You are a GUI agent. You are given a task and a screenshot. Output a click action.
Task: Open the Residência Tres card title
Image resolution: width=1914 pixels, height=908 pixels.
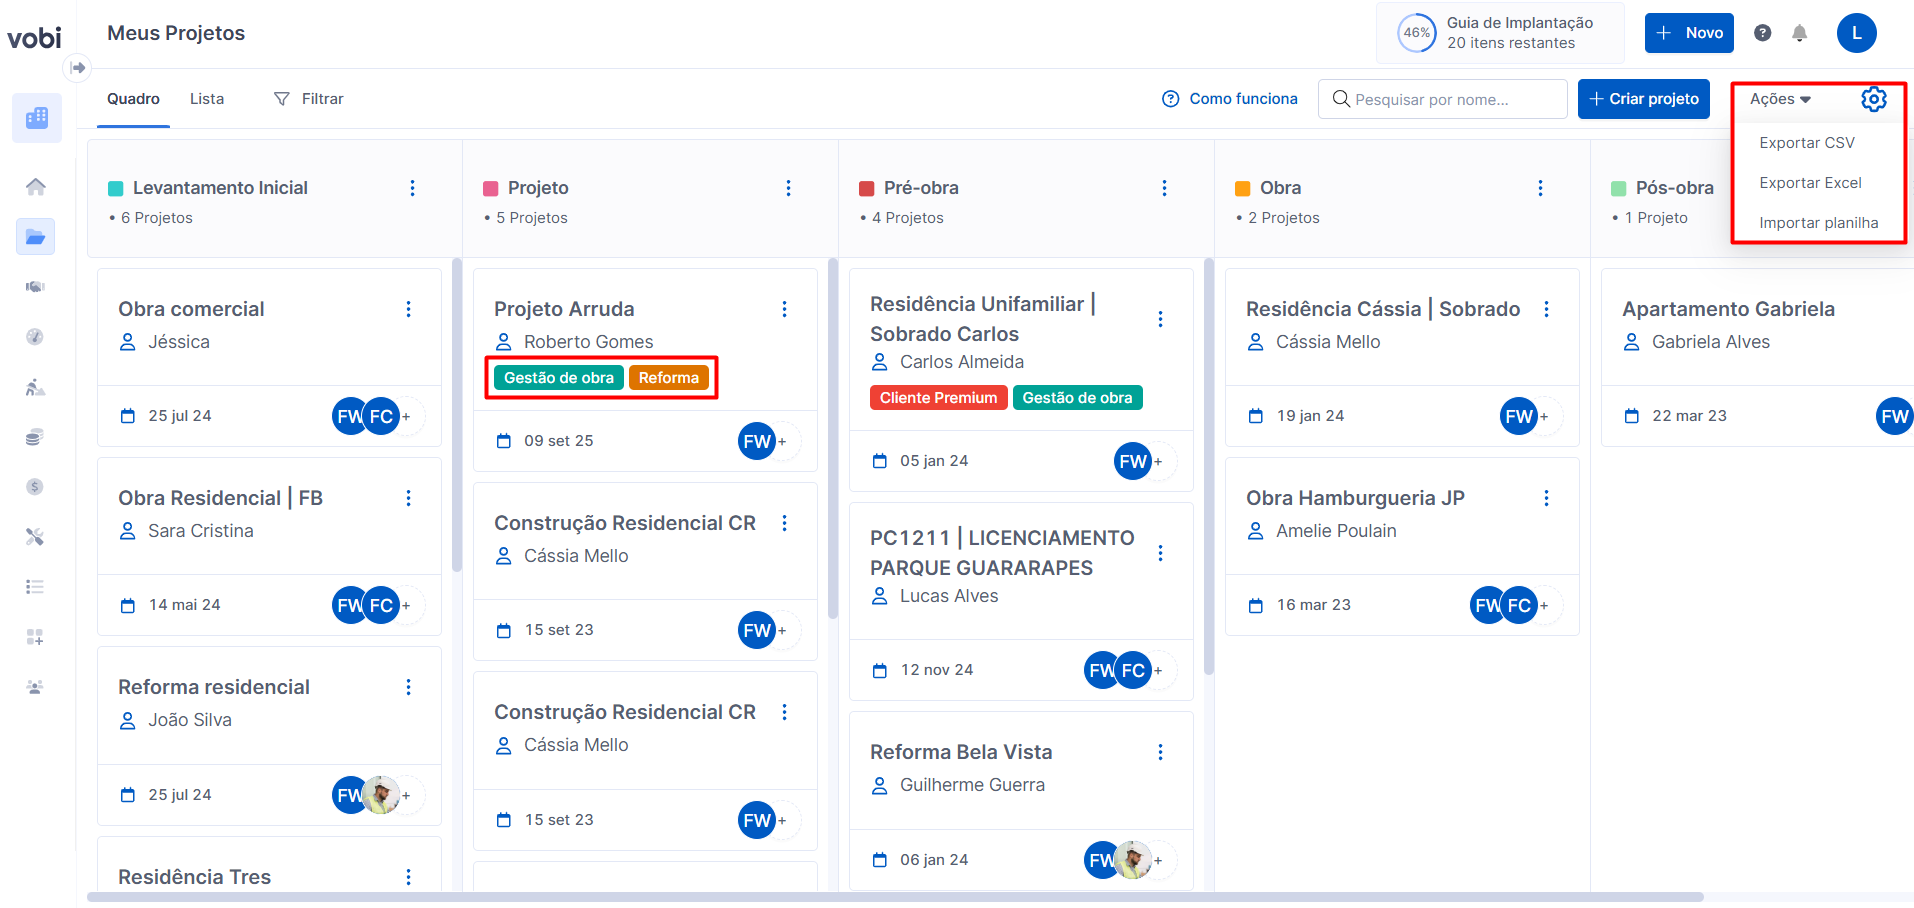point(194,877)
